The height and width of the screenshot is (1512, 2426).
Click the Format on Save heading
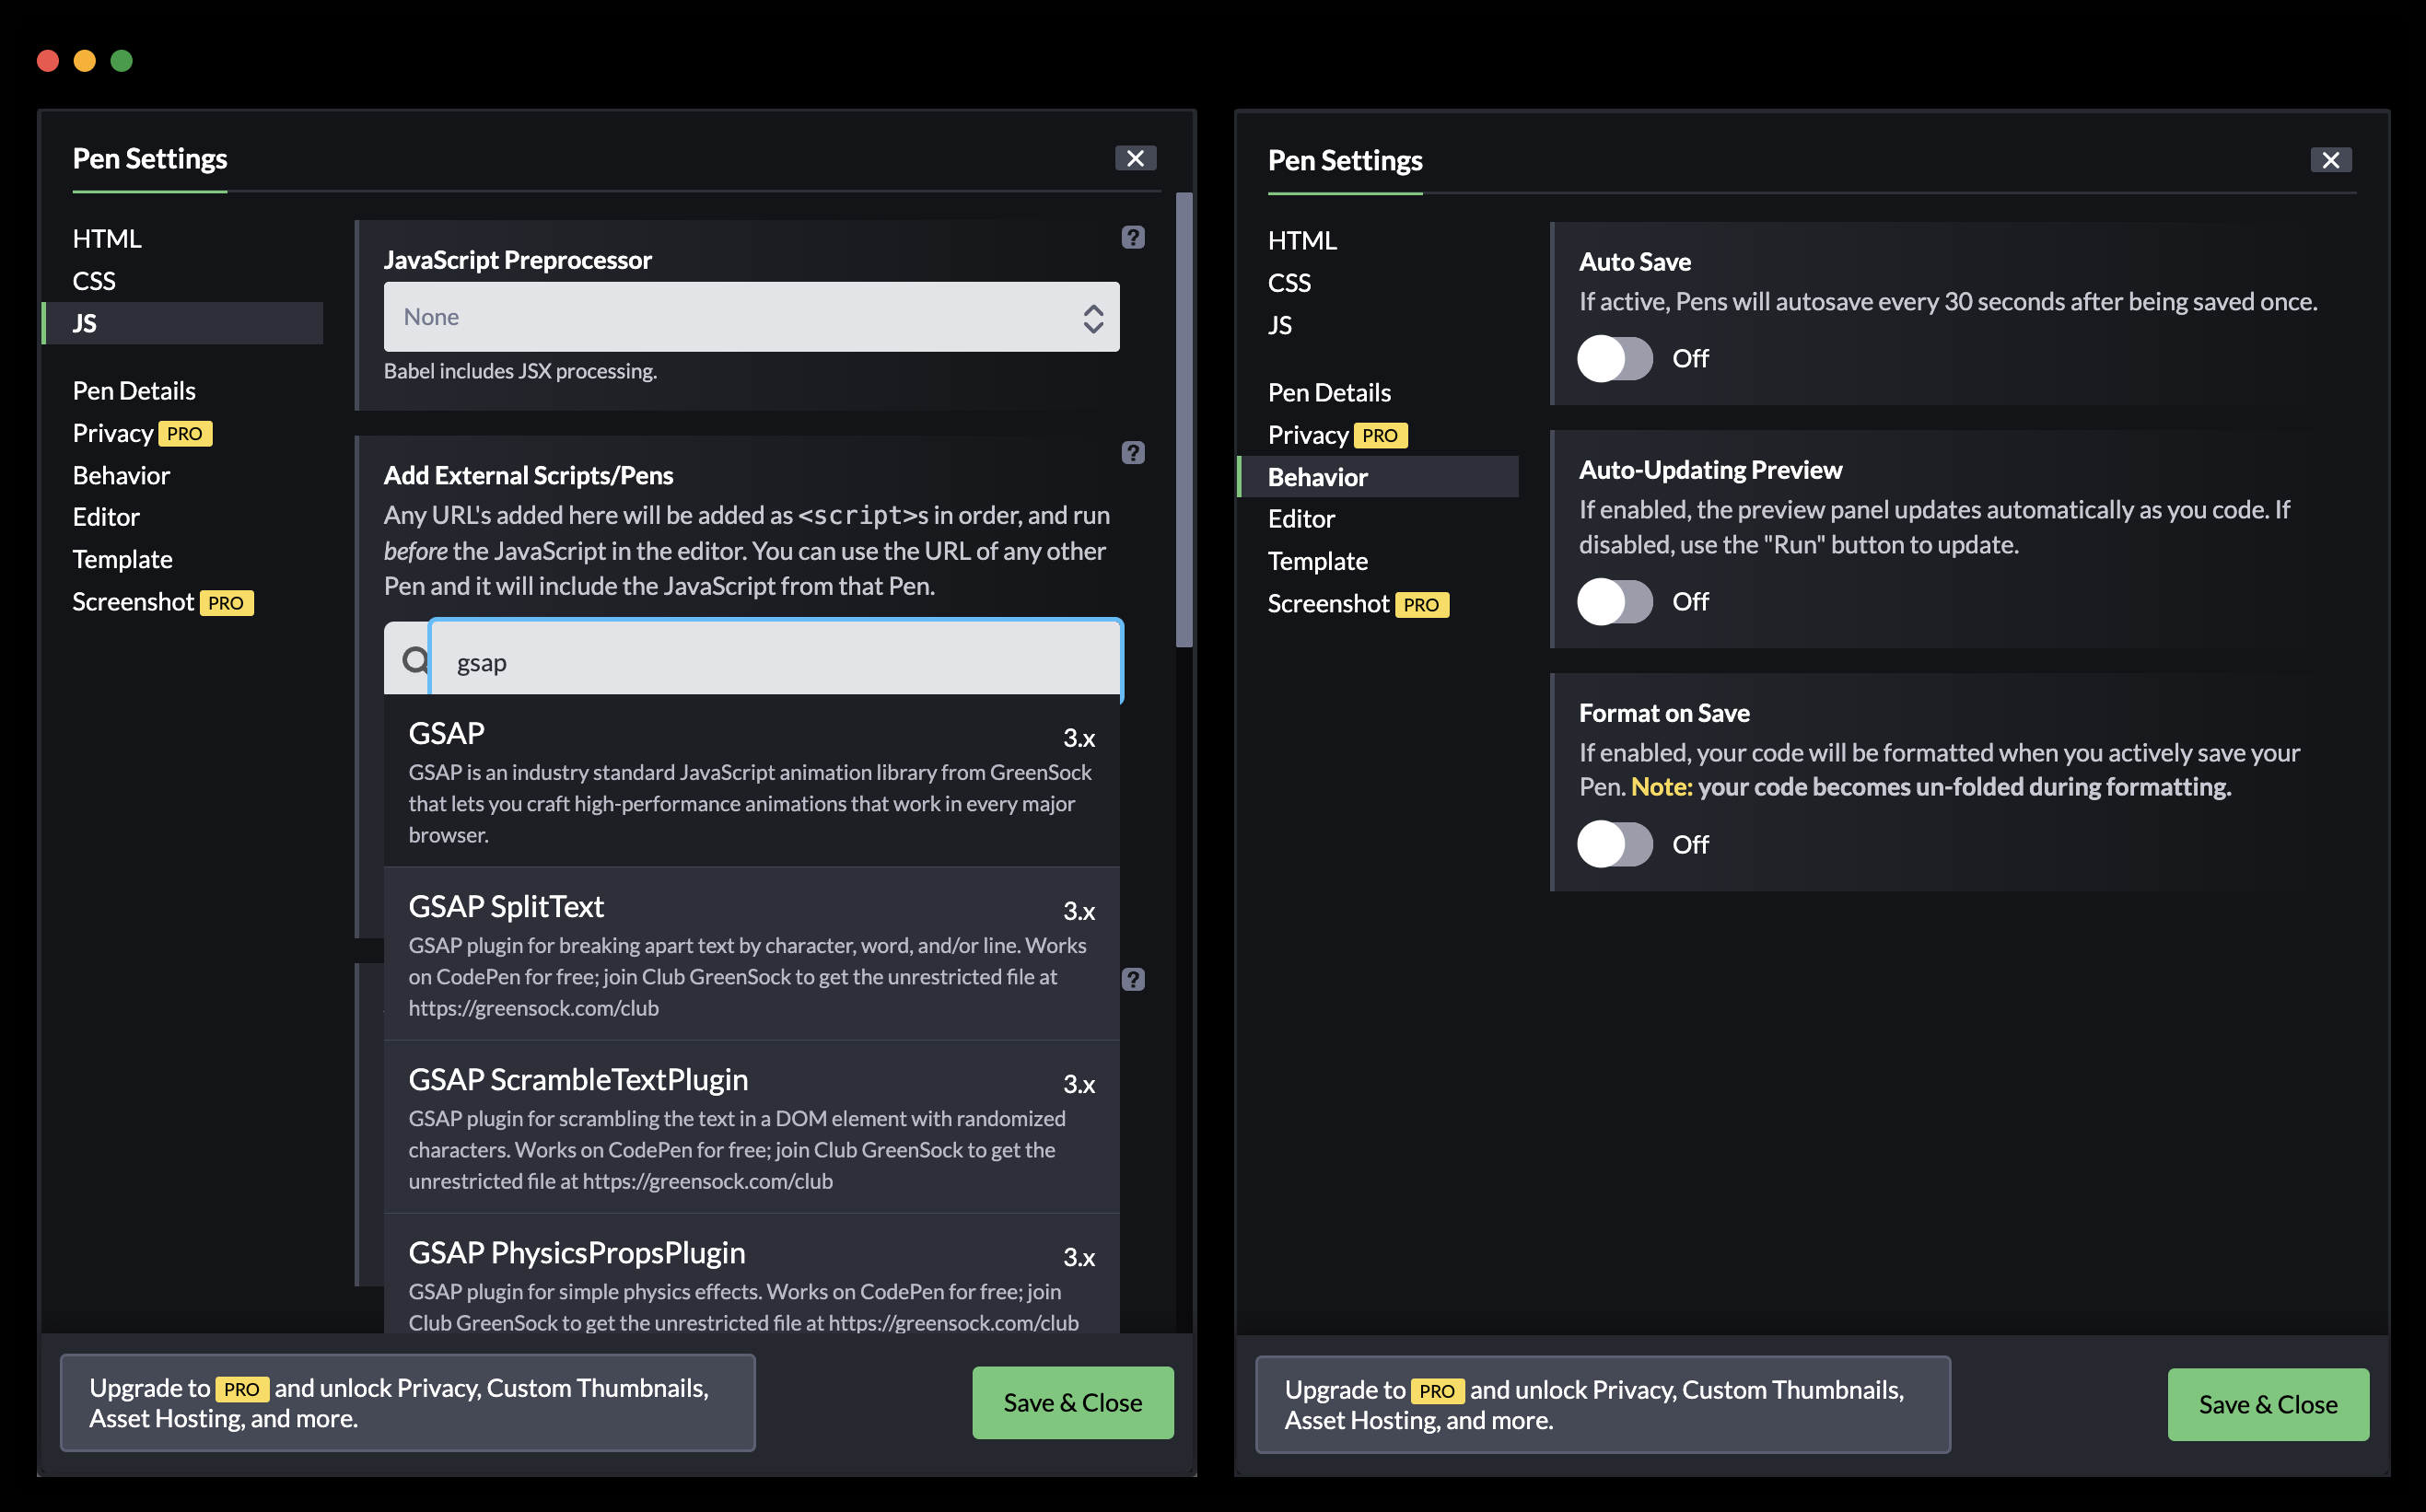coord(1664,713)
